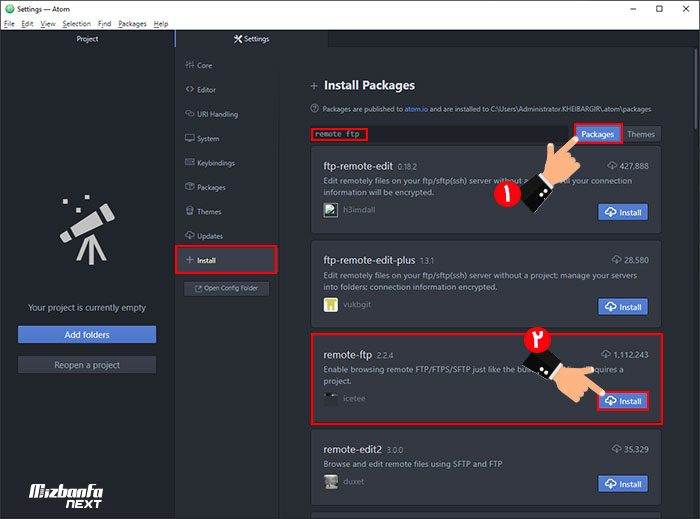Open the System settings section
The height and width of the screenshot is (519, 700).
[x=208, y=138]
